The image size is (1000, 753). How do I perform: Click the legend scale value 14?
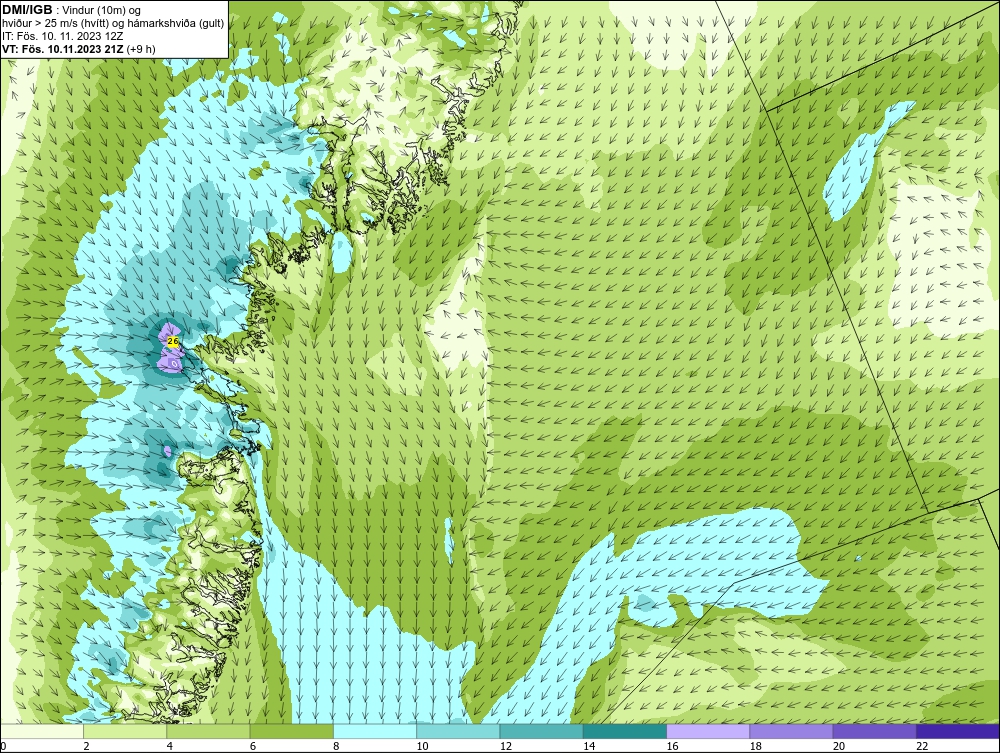(589, 747)
